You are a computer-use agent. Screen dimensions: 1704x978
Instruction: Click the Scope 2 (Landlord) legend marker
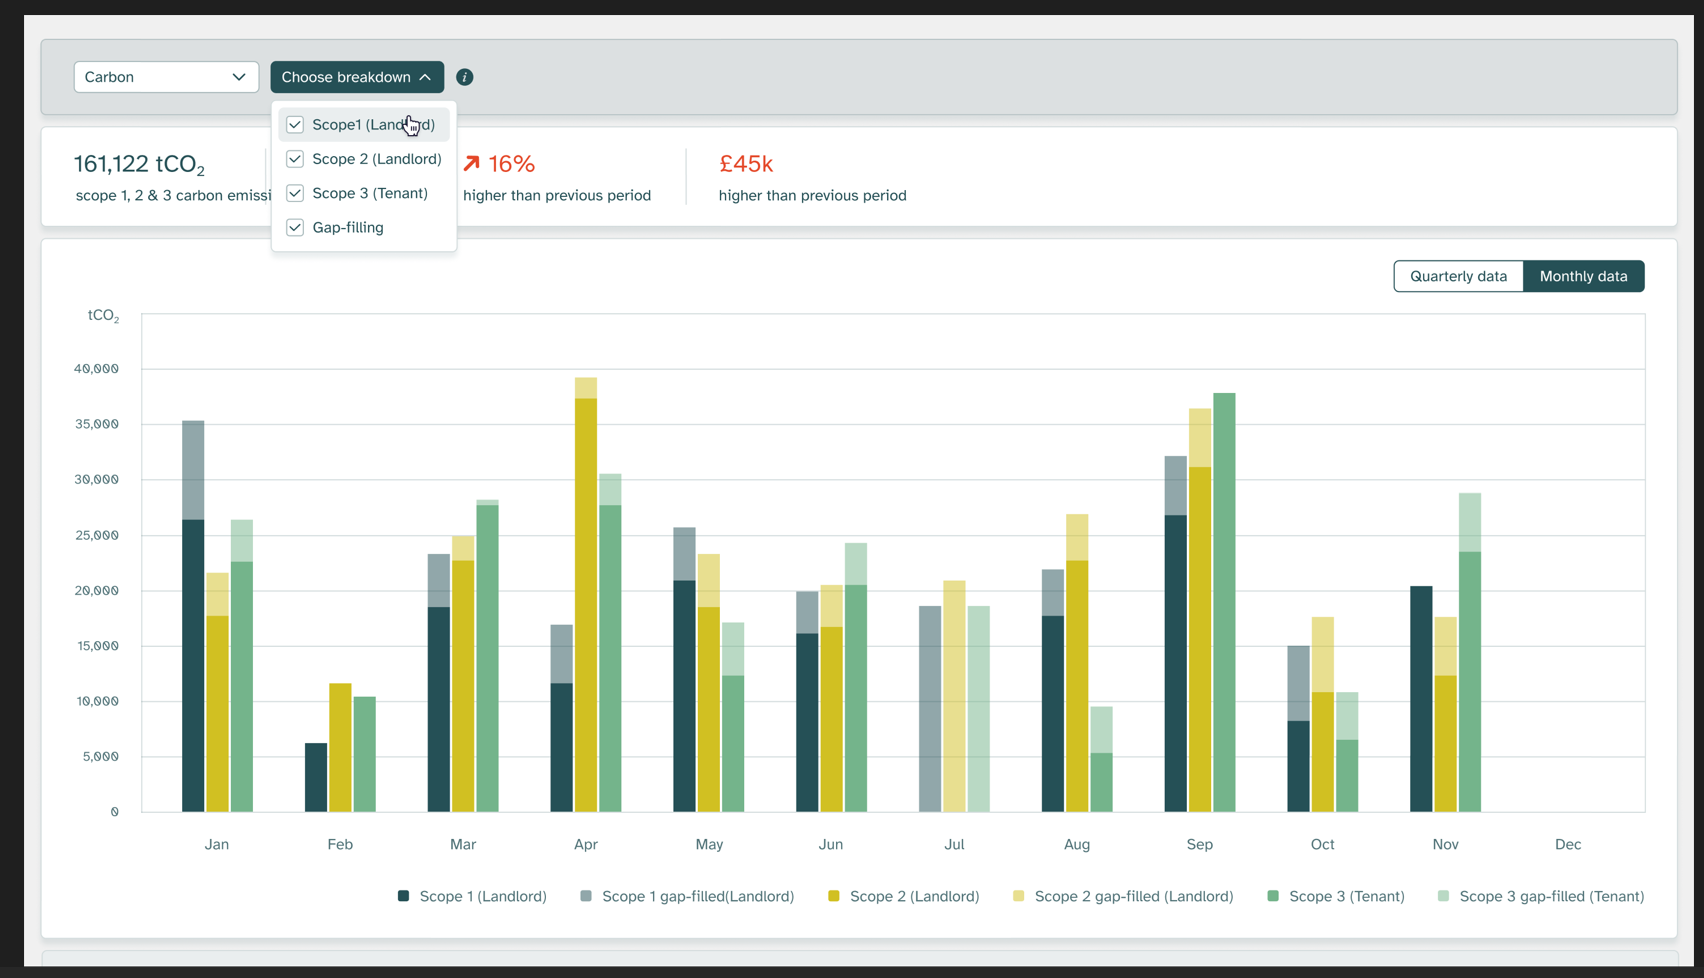pos(834,896)
